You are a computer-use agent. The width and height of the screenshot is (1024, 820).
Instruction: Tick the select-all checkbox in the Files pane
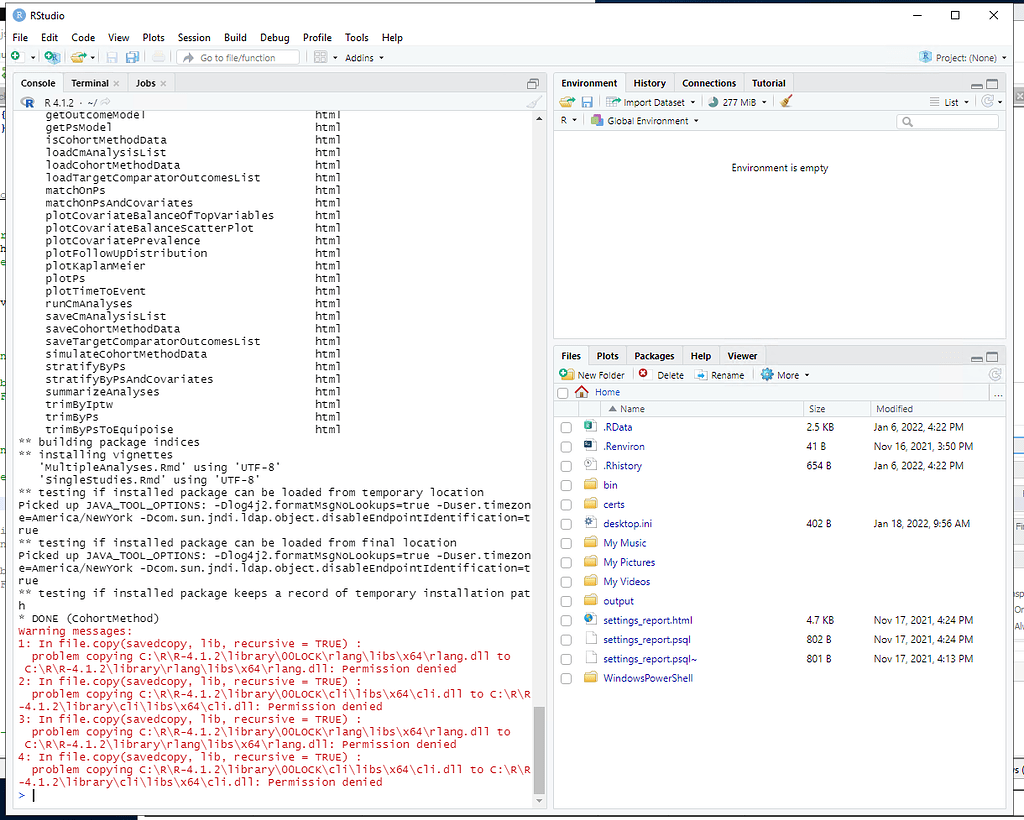coord(562,392)
